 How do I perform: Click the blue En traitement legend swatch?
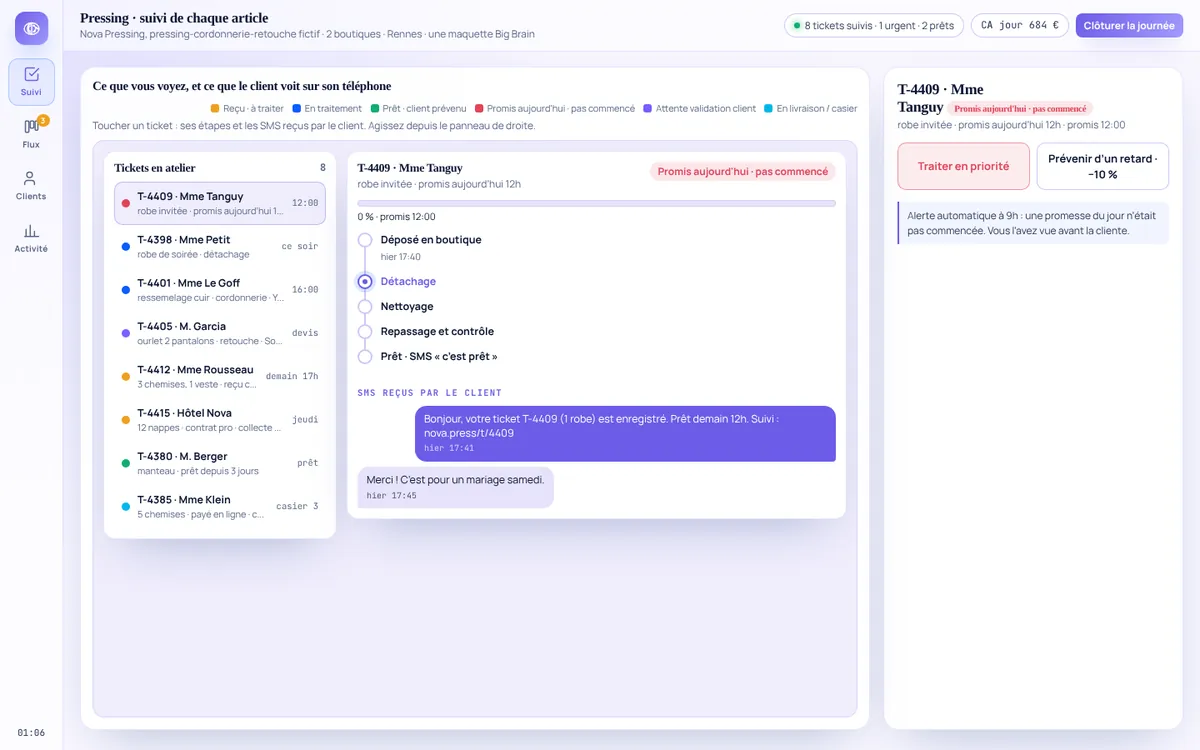[x=297, y=108]
